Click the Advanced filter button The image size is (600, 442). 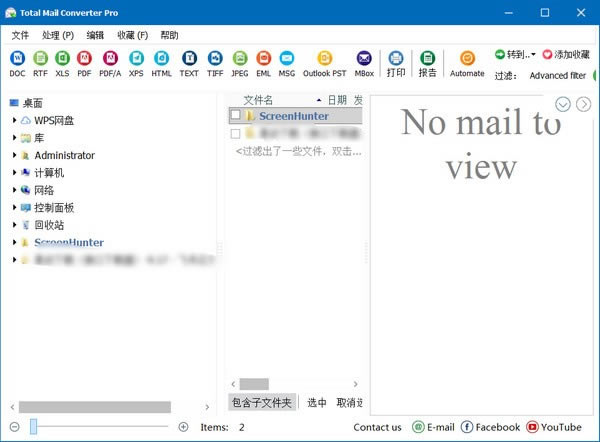point(558,75)
